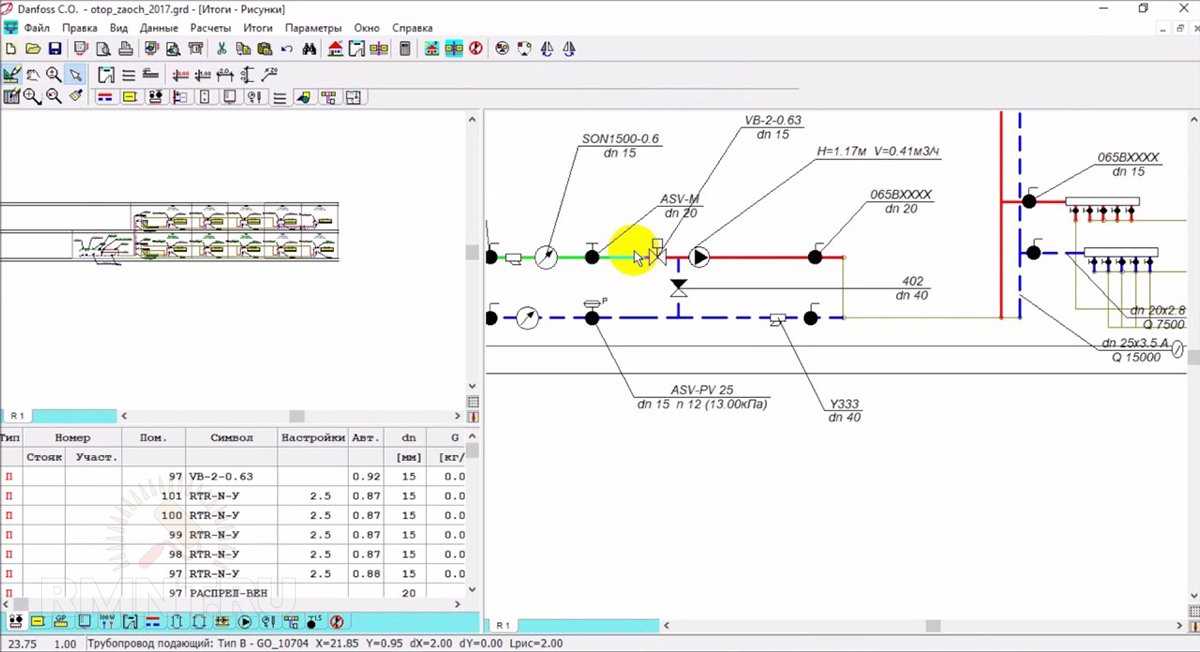Activate the arrow pointer selection tool

(76, 75)
